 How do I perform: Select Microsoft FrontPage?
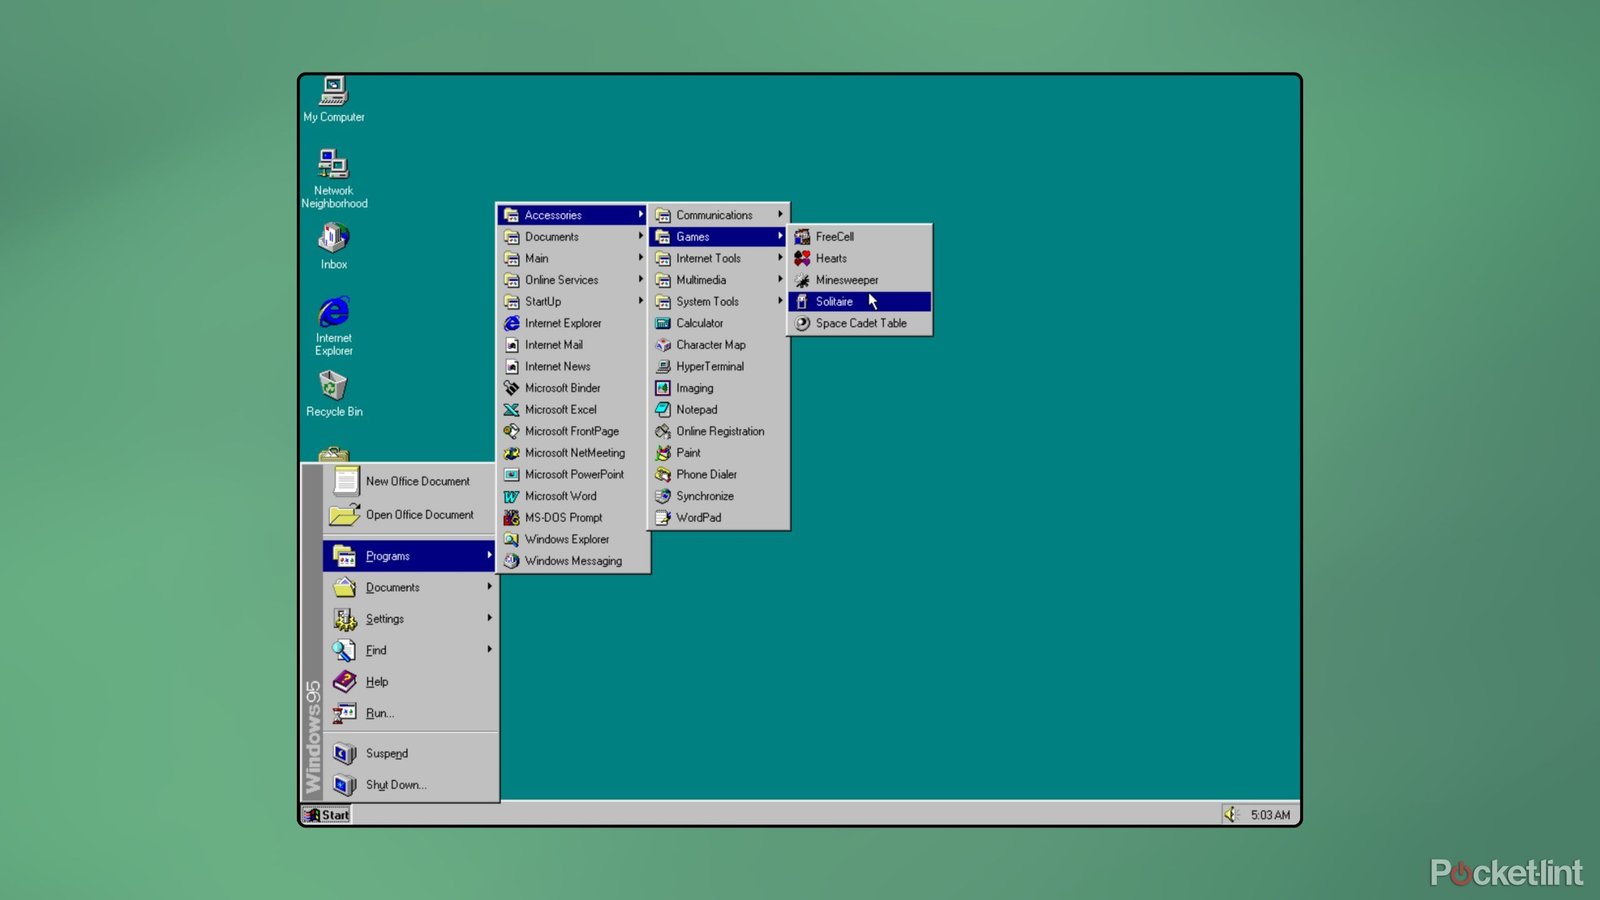573,431
